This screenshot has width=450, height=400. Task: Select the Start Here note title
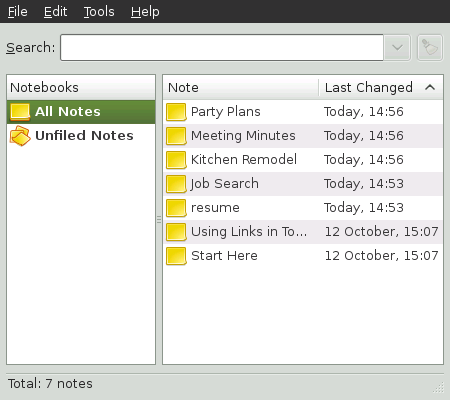point(224,256)
